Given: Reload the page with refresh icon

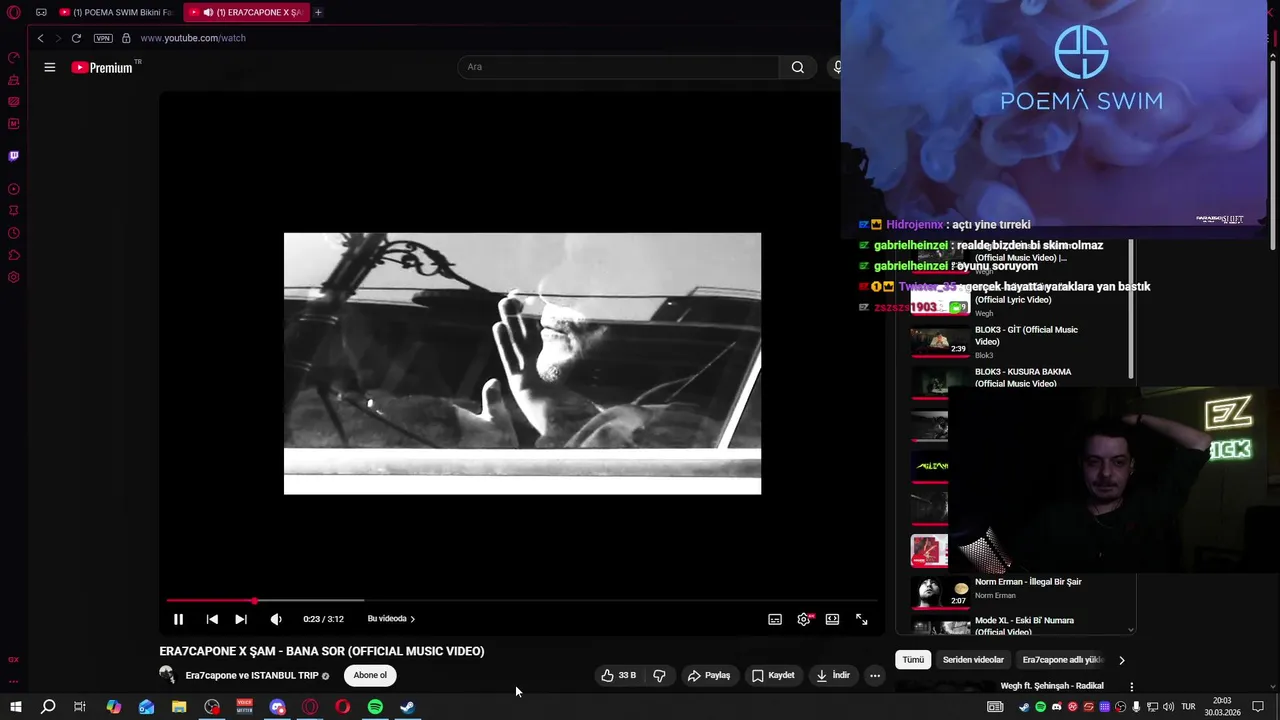Looking at the screenshot, I should [76, 38].
